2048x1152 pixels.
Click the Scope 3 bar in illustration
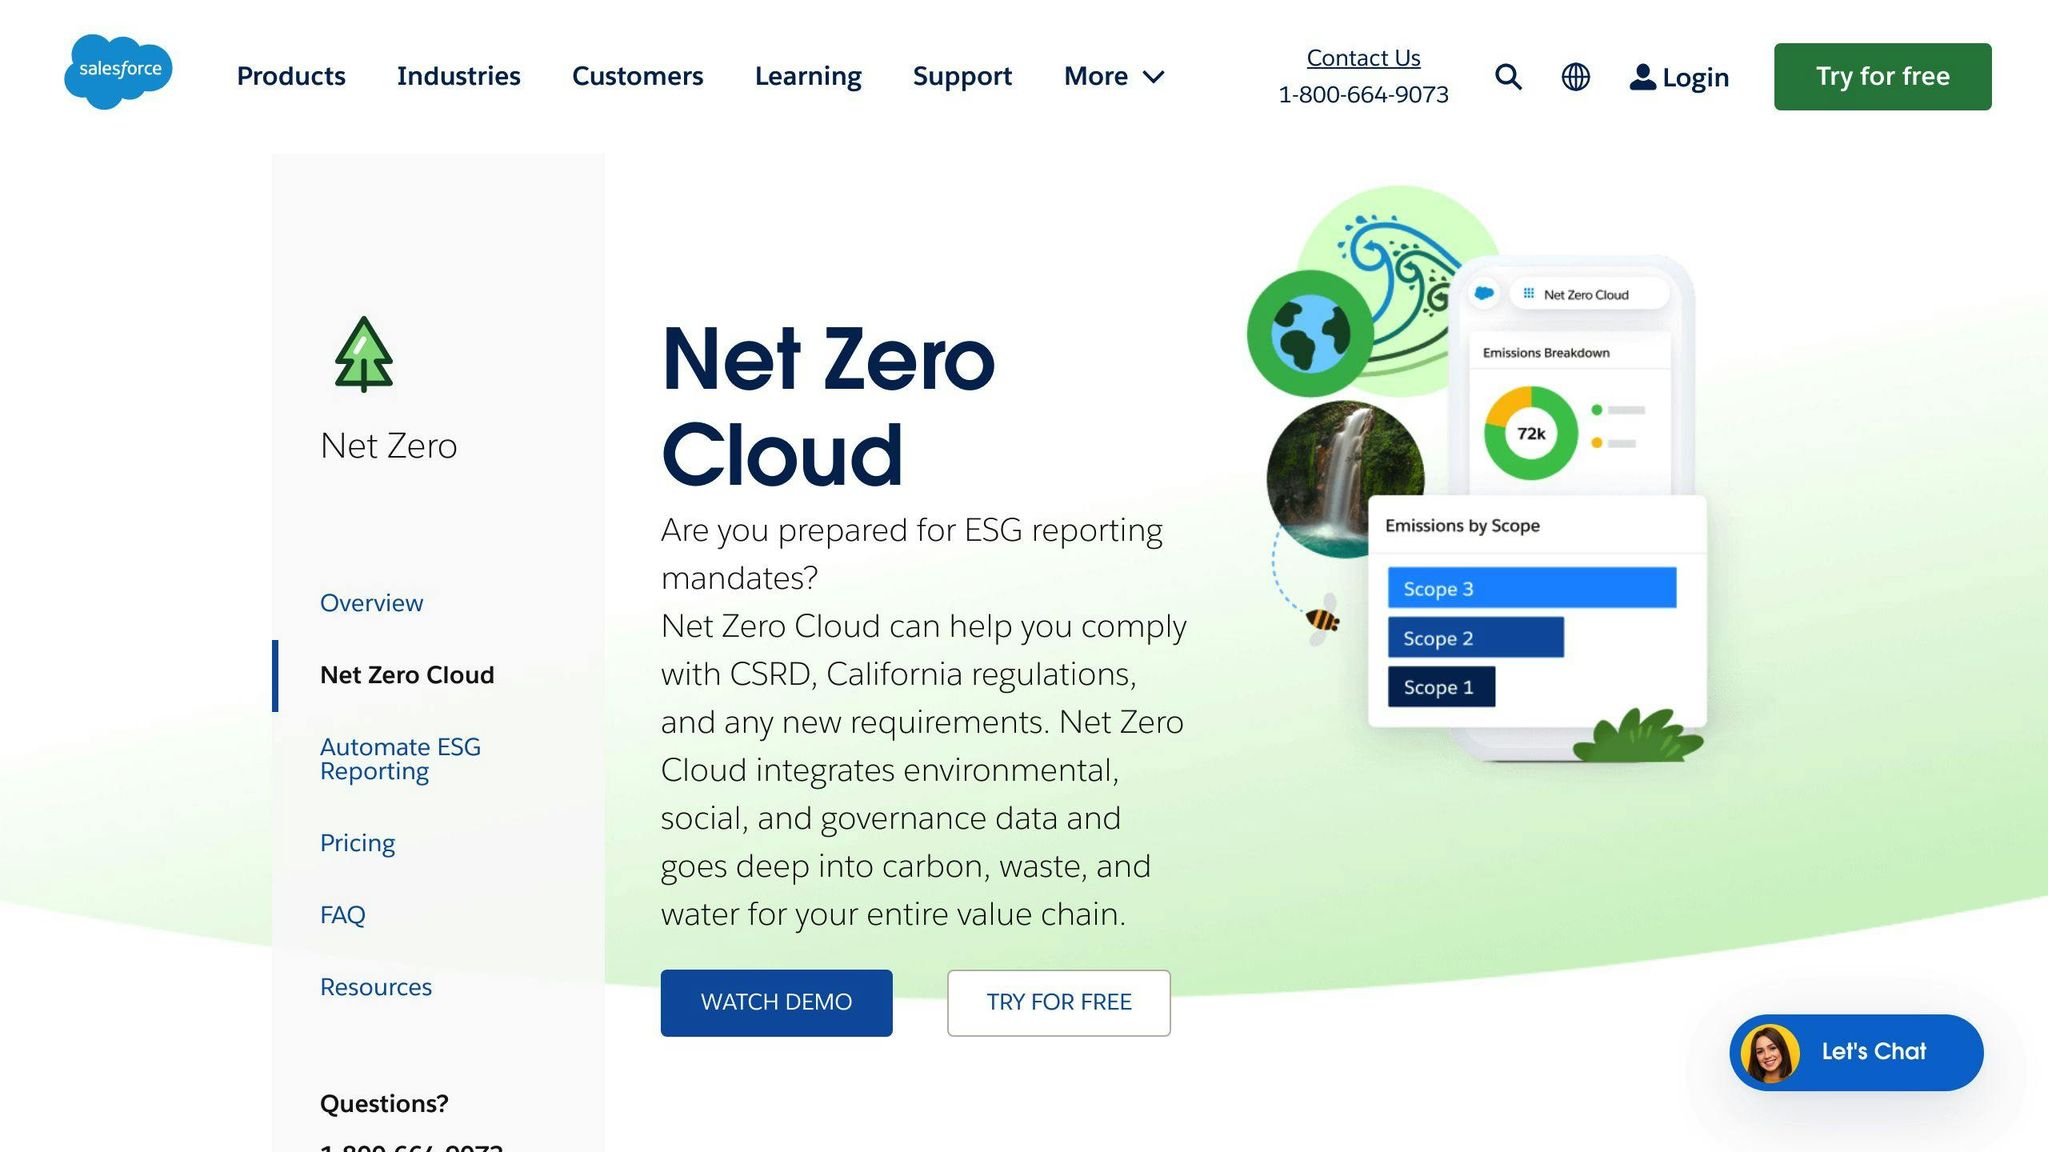(1532, 588)
